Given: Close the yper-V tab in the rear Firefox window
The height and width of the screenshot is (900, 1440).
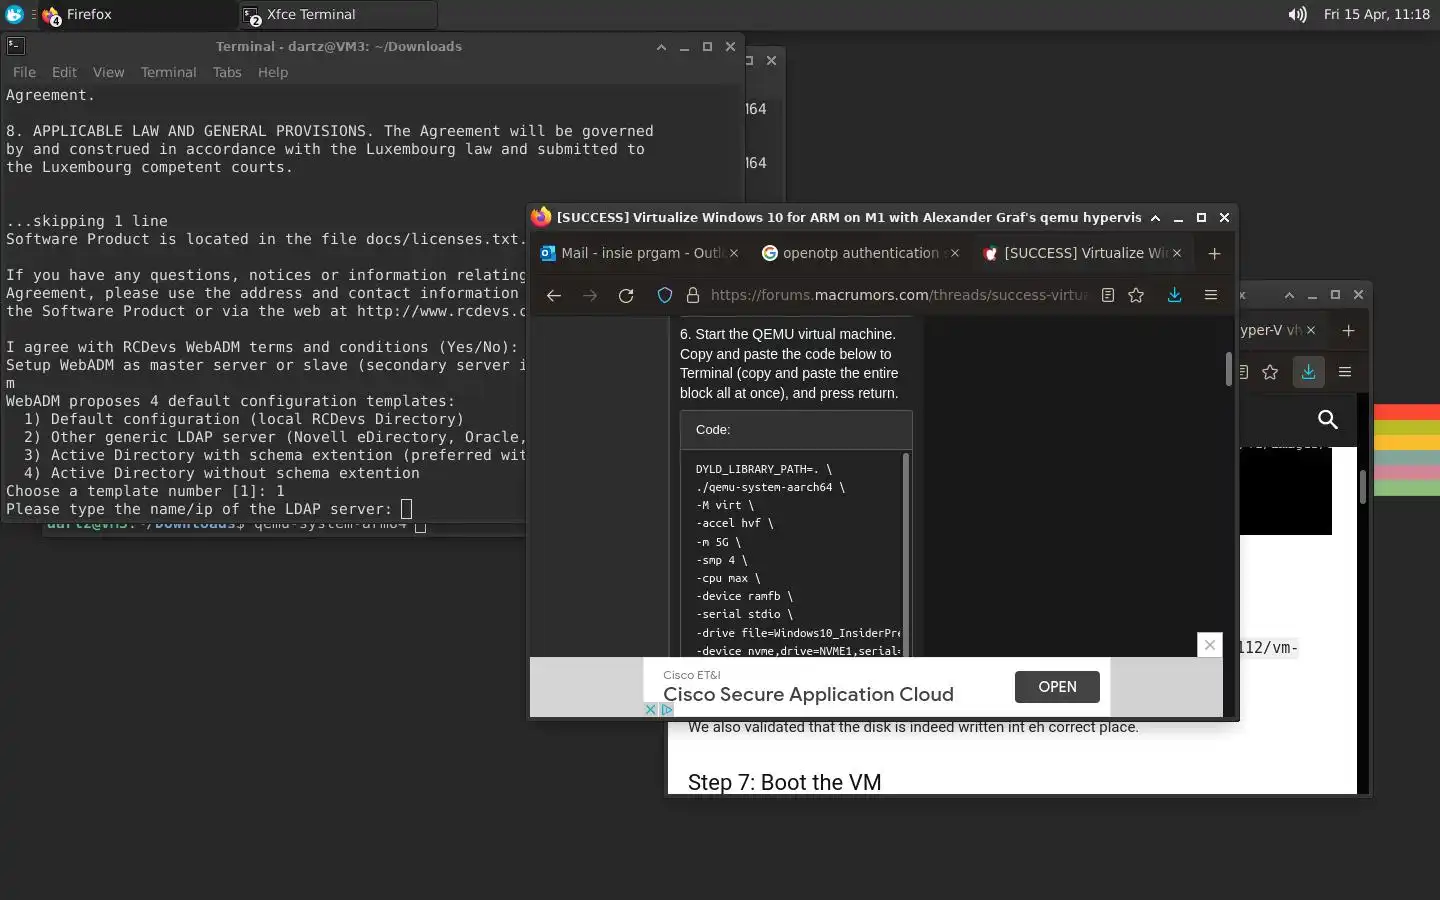Looking at the screenshot, I should 1311,330.
